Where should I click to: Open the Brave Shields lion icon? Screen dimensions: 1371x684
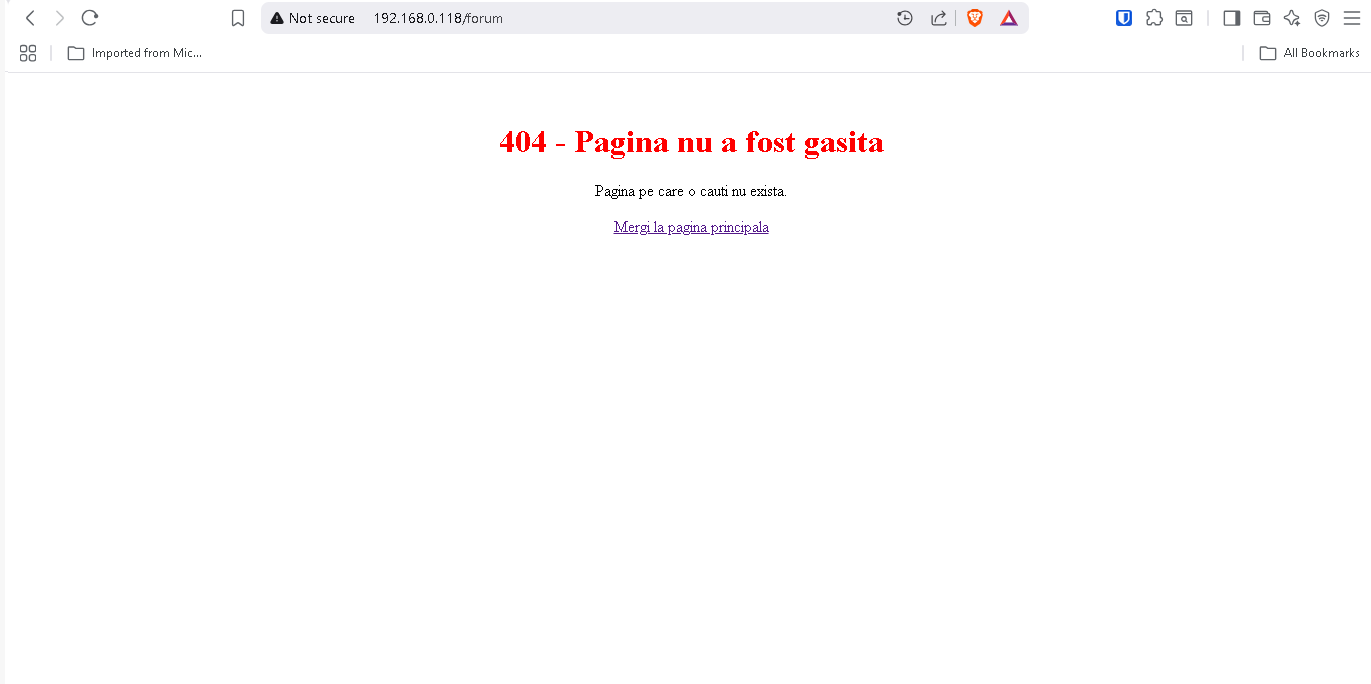975,18
